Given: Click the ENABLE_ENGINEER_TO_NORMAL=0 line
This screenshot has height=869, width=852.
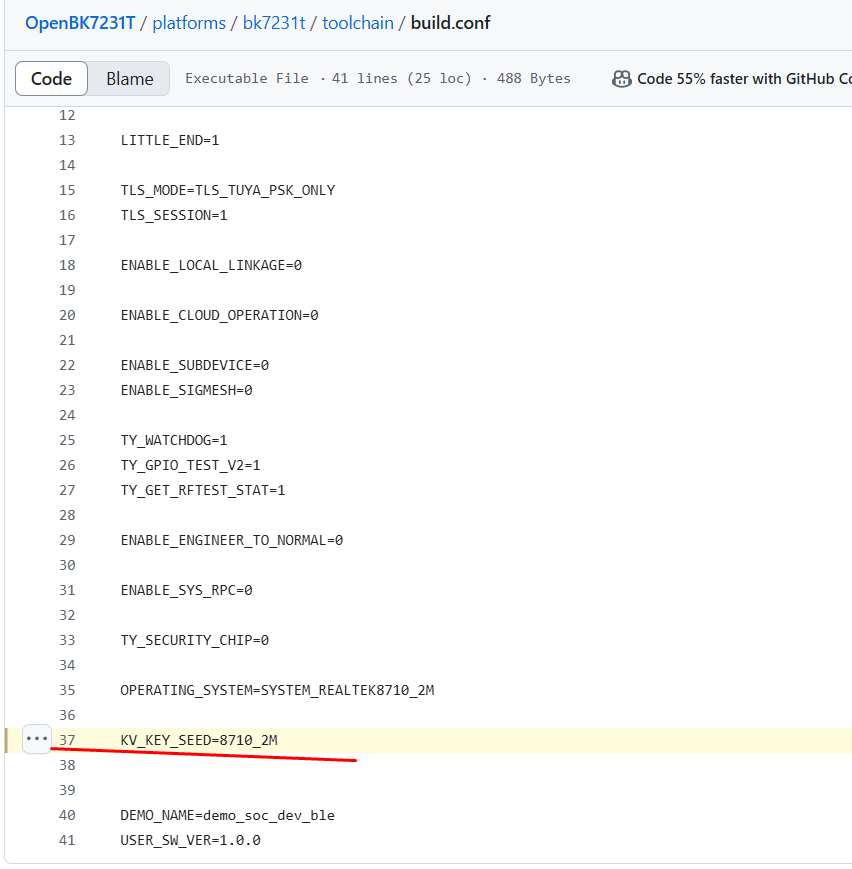Looking at the screenshot, I should (x=232, y=540).
